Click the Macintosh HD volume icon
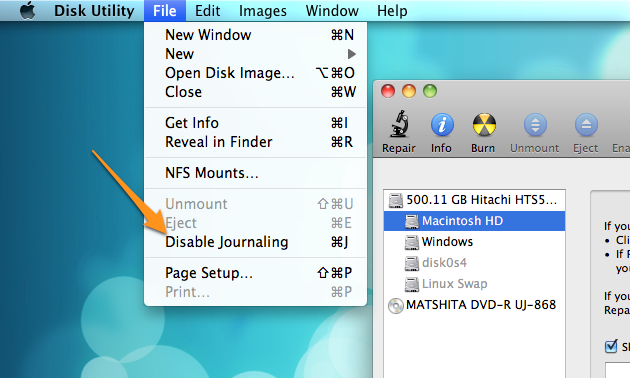Viewport: 630px width, 378px height. pyautogui.click(x=412, y=221)
